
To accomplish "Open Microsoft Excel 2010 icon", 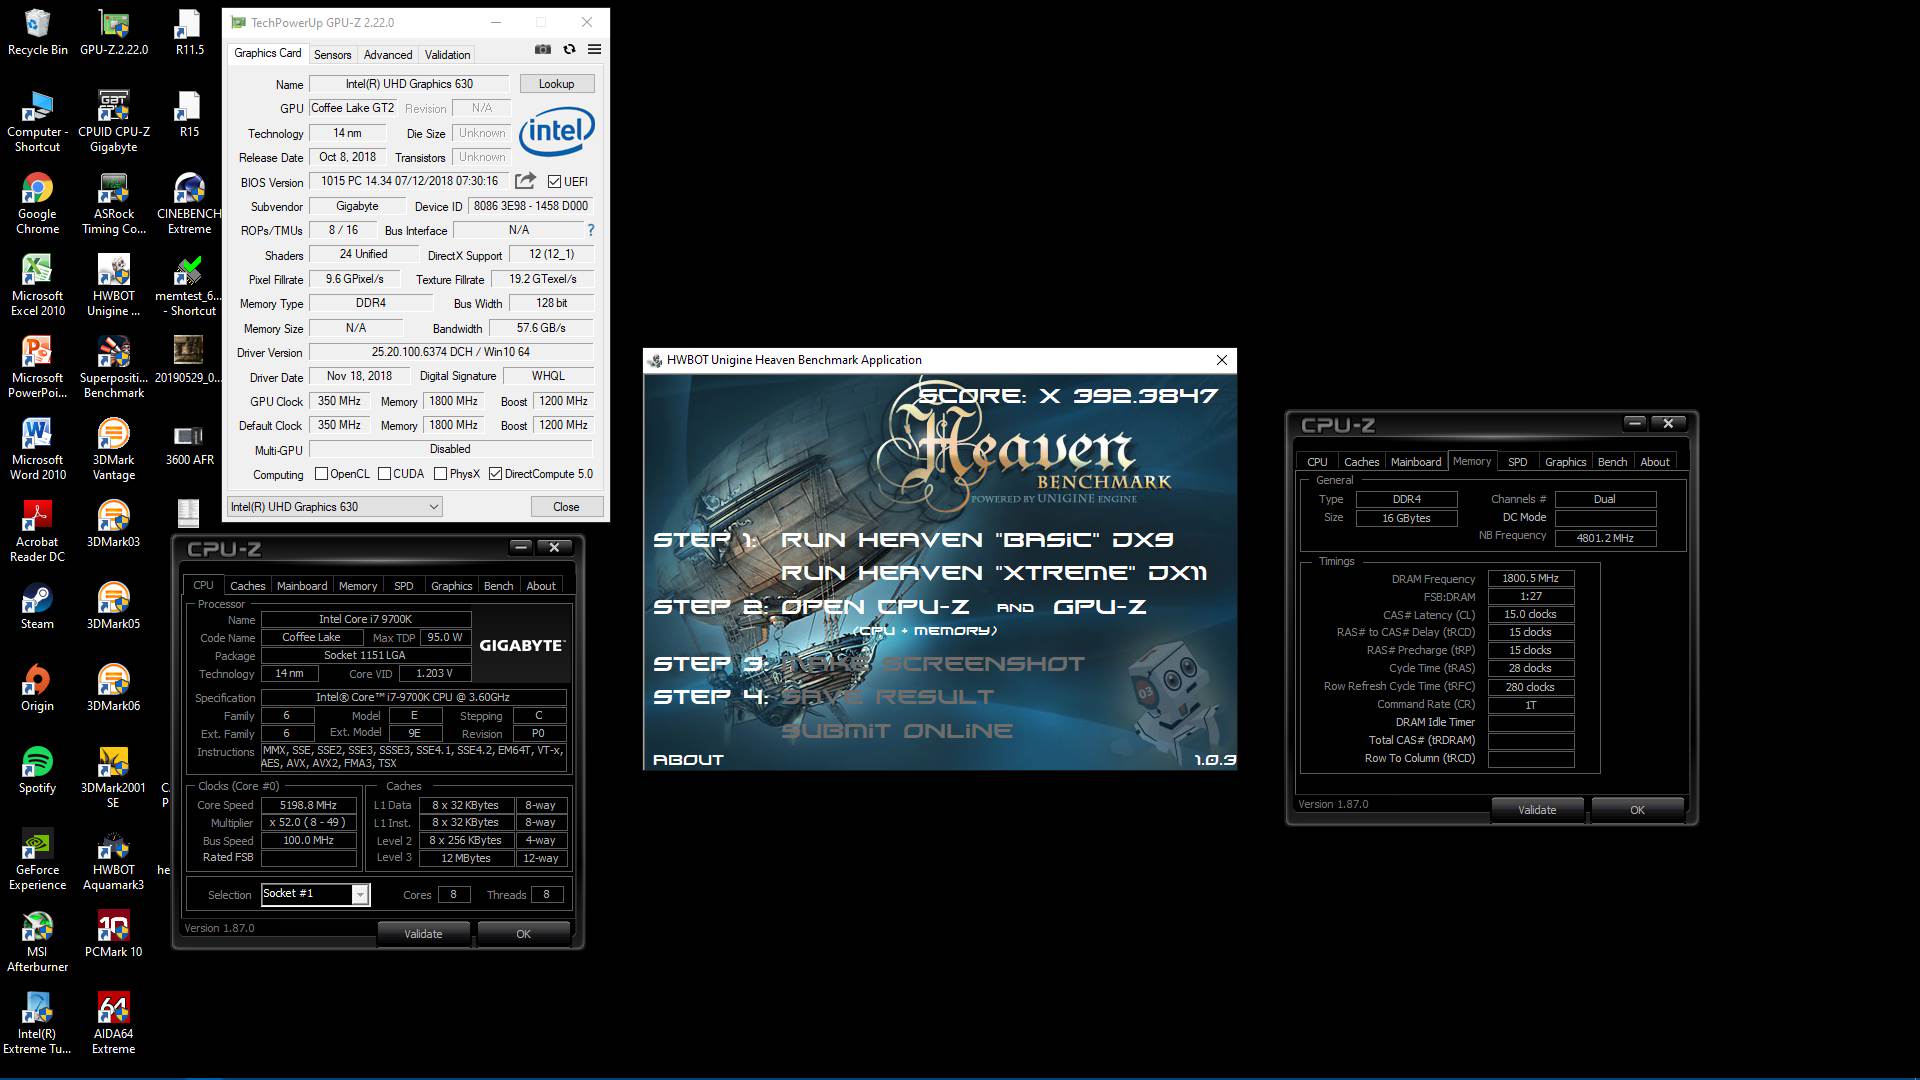I will click(x=37, y=285).
